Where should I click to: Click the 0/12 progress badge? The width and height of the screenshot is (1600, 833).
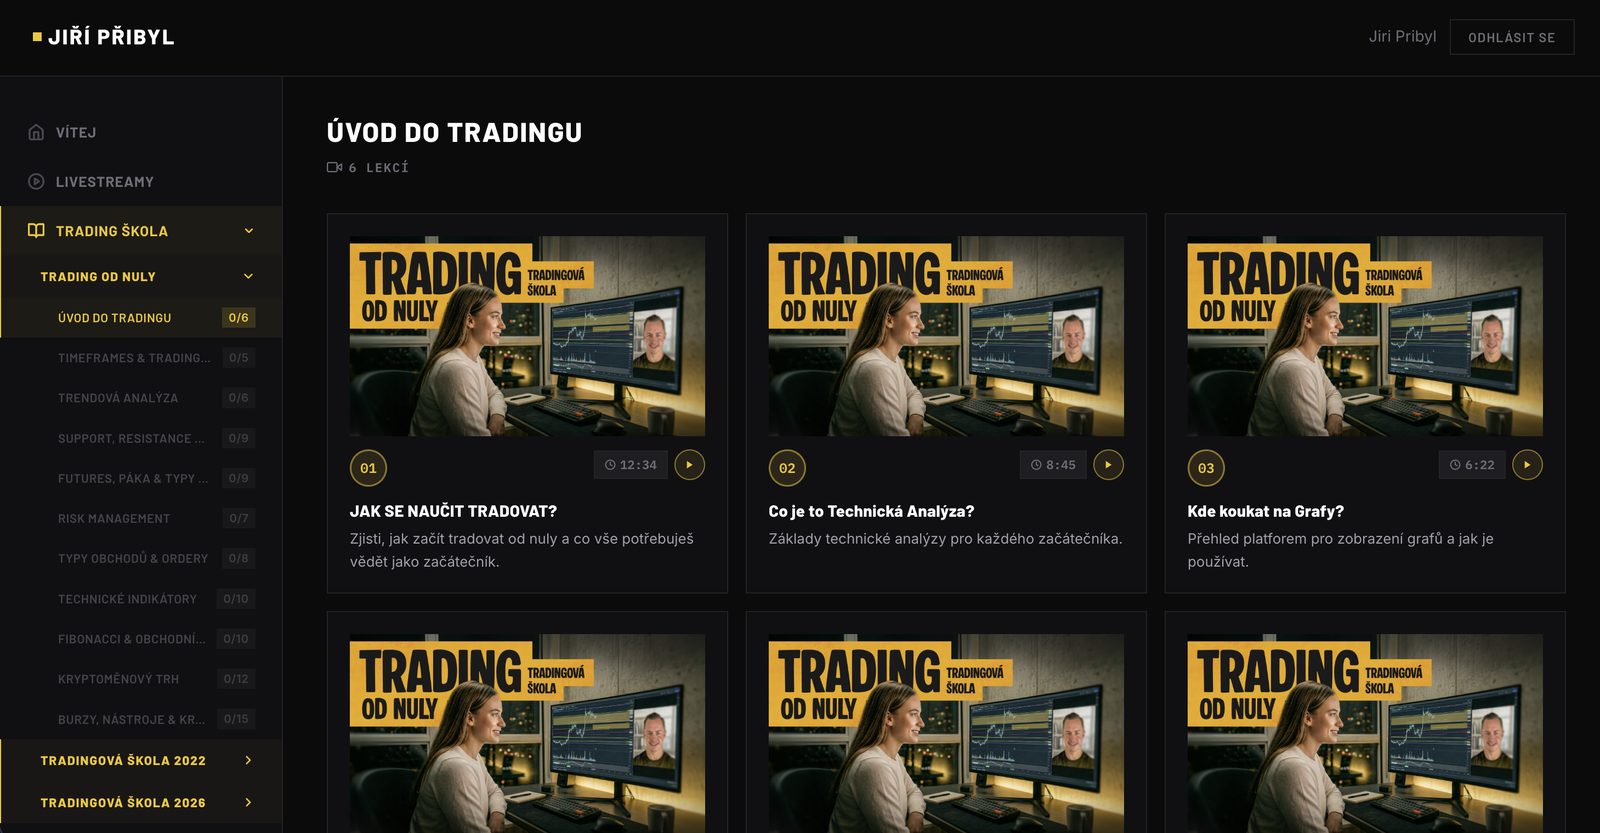pos(236,679)
